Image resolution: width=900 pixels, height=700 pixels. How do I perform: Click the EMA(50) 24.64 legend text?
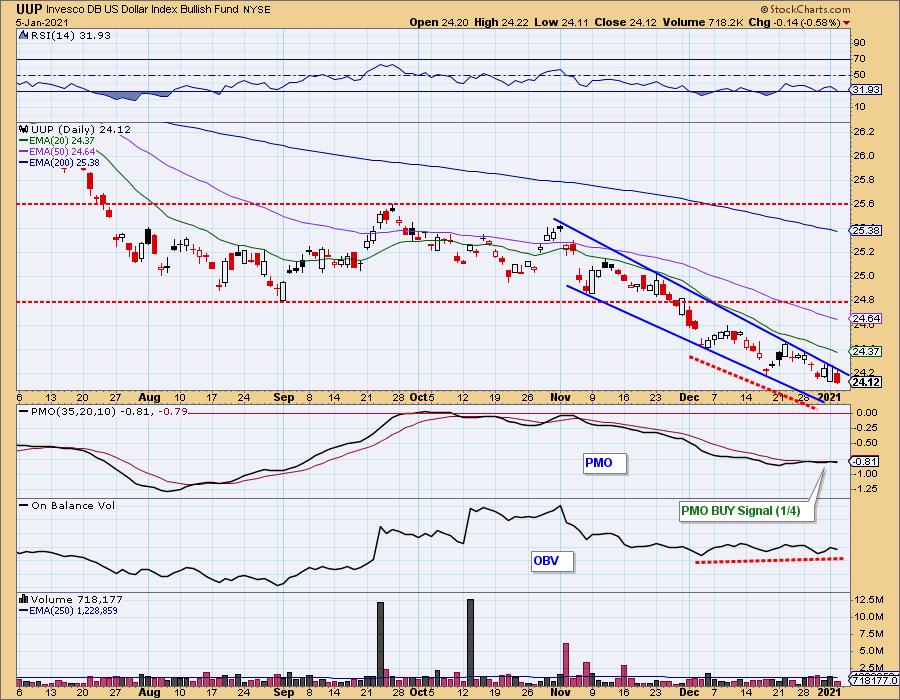(x=62, y=151)
